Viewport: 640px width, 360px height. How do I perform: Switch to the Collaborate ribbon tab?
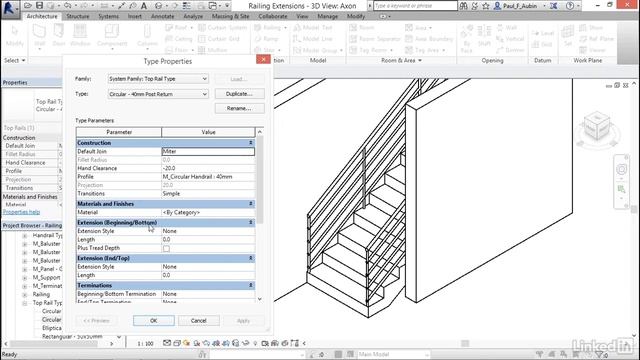point(273,16)
